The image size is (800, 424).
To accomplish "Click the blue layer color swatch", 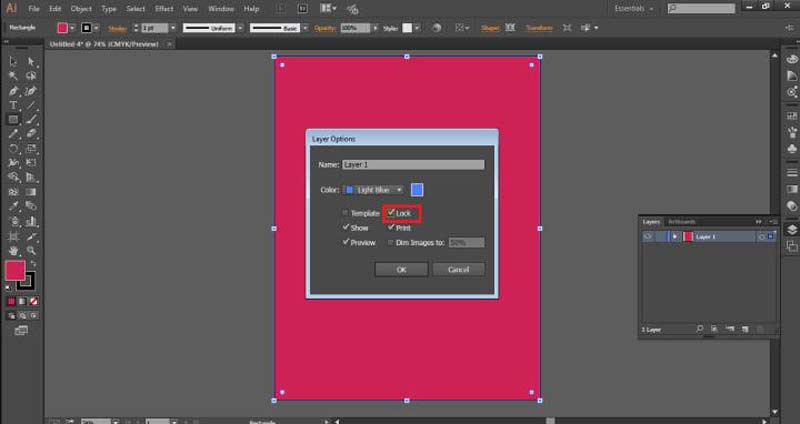I will click(x=417, y=190).
